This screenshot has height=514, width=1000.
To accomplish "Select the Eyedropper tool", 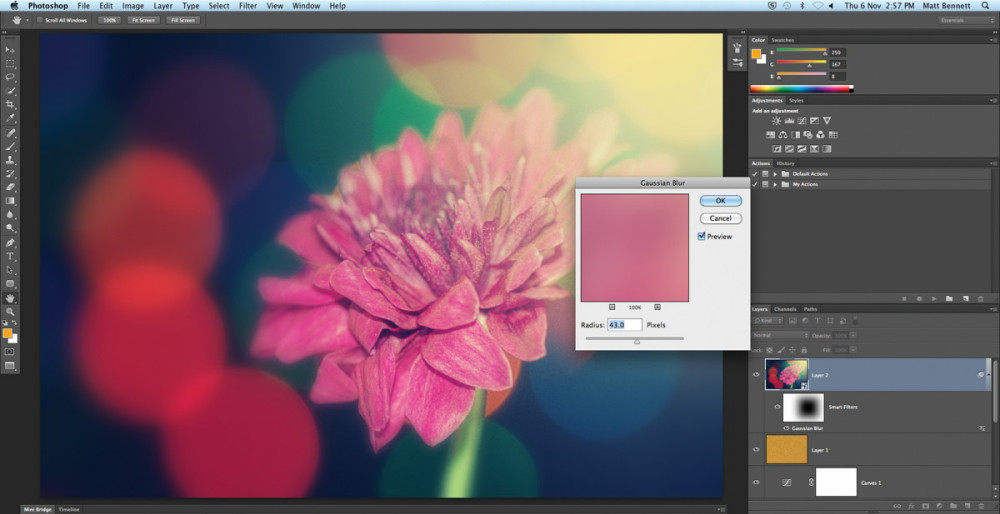I will pyautogui.click(x=10, y=119).
